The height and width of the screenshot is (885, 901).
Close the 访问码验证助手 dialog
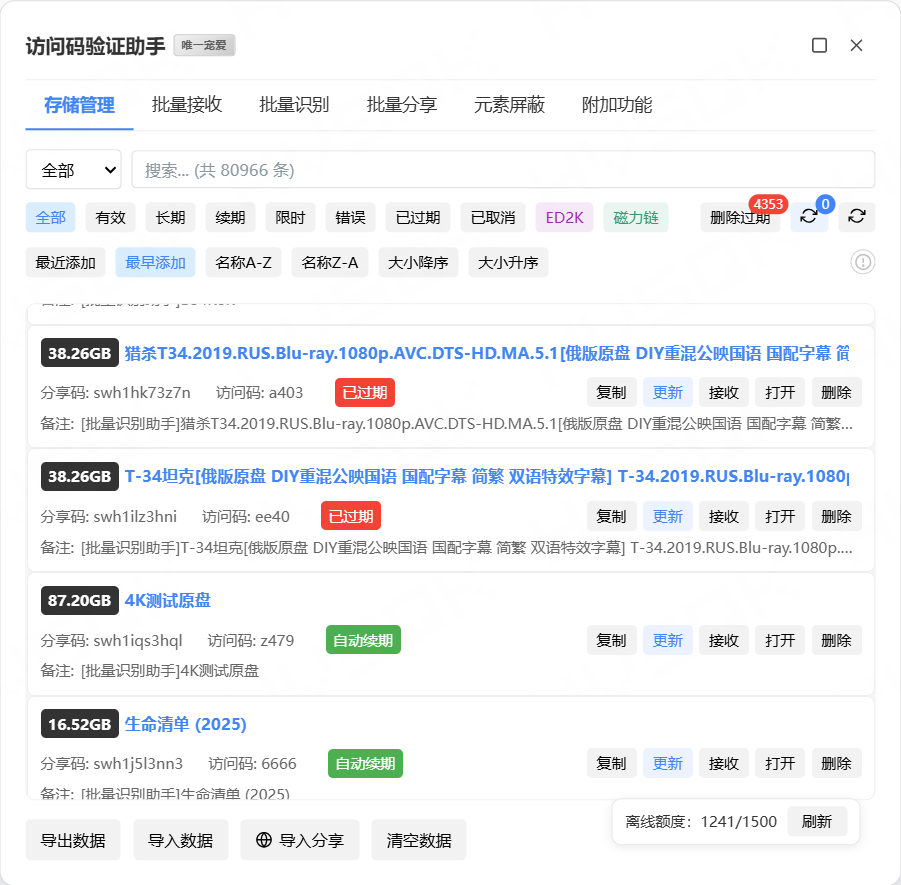pos(856,45)
